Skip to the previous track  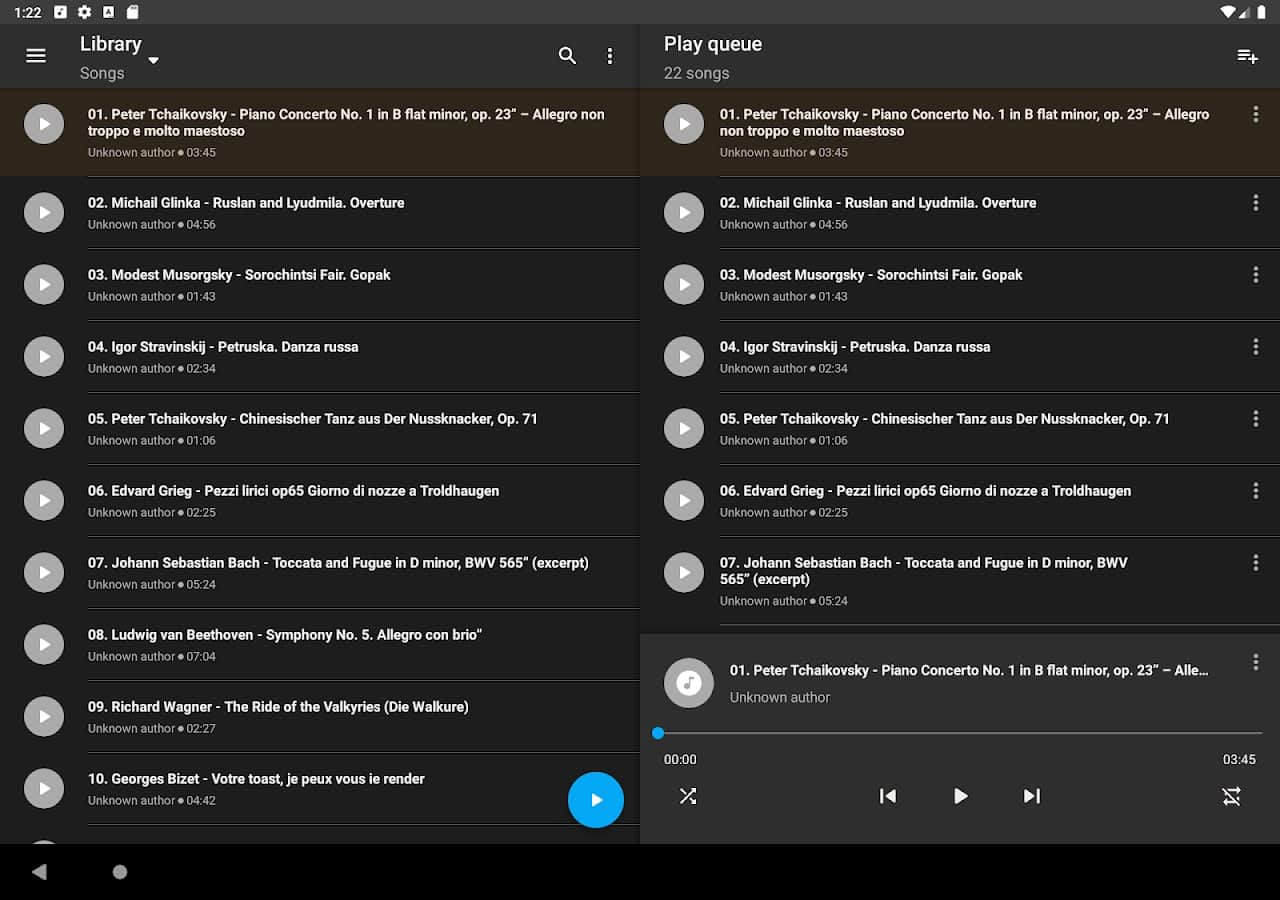[x=887, y=796]
